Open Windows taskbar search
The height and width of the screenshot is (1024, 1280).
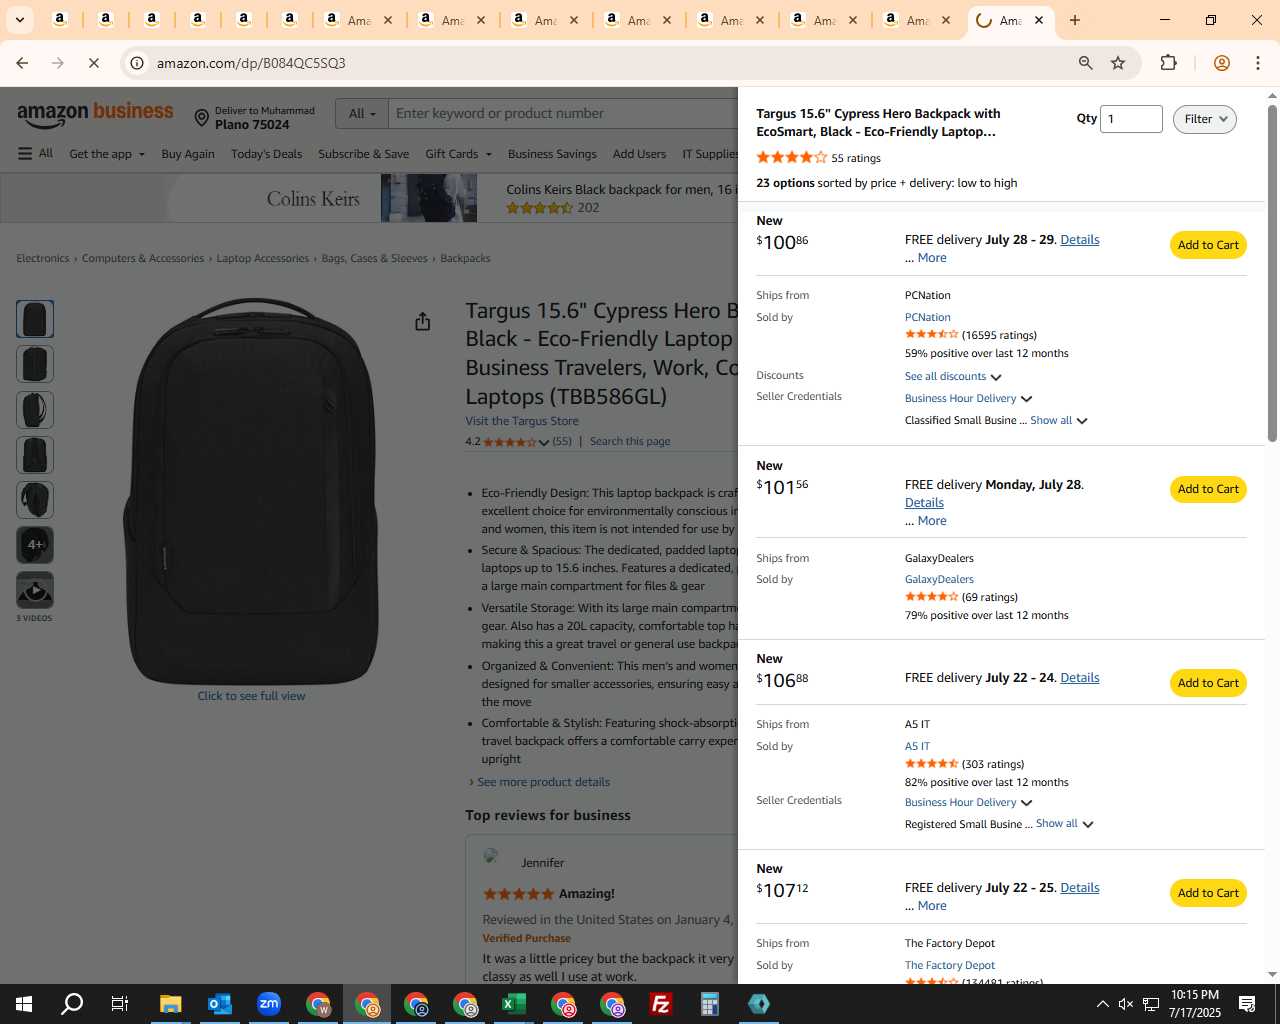pyautogui.click(x=72, y=1004)
